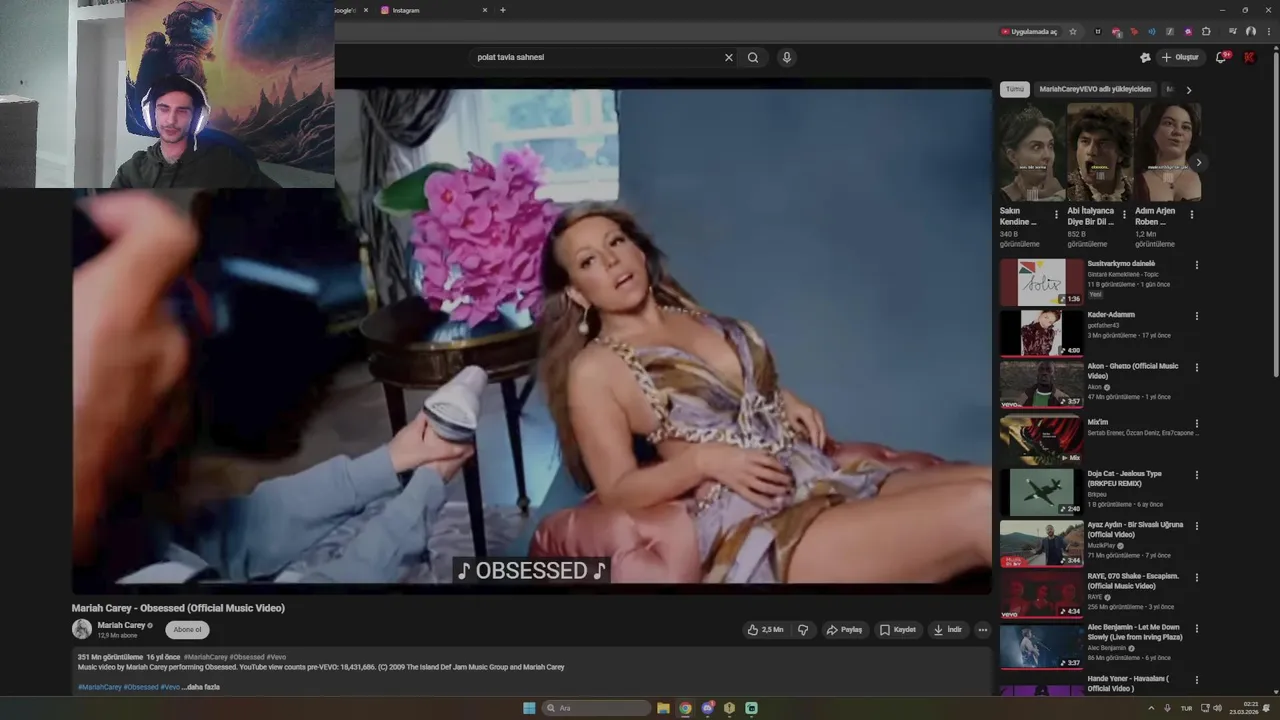The width and height of the screenshot is (1280, 720).
Task: Open menu for Akon - Ghetto video
Action: point(1196,367)
